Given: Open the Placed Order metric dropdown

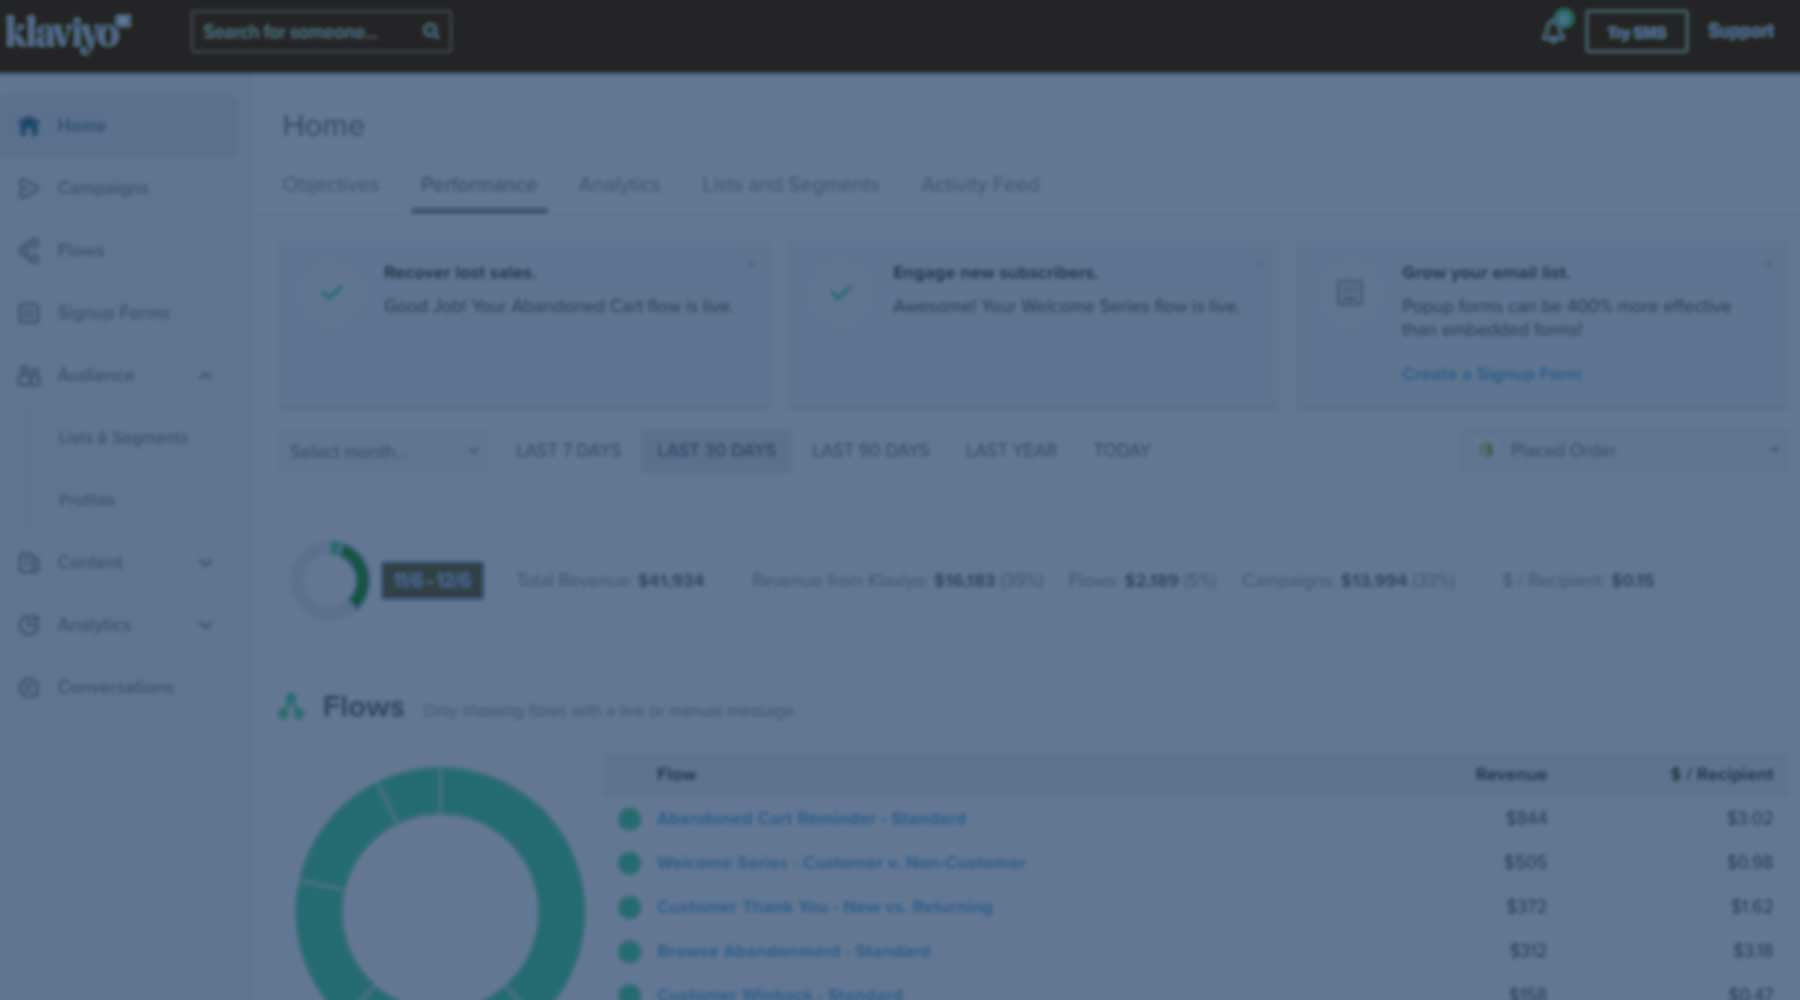Looking at the screenshot, I should 1625,451.
